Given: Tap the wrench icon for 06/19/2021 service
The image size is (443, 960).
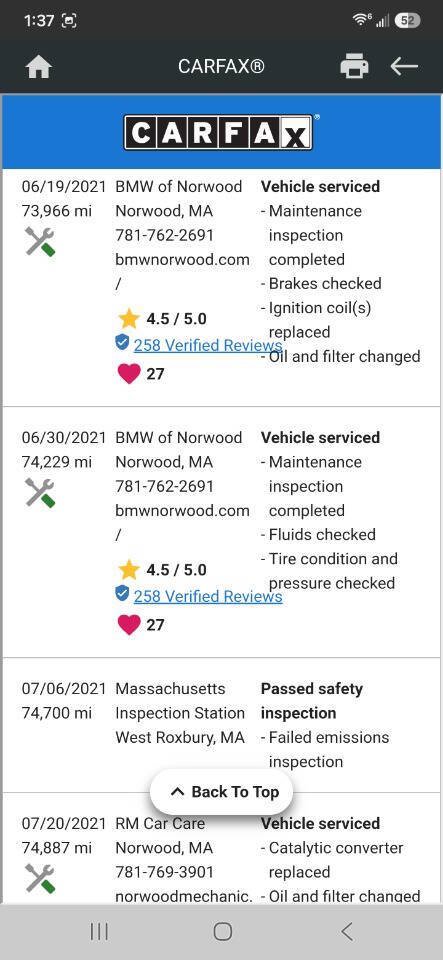Looking at the screenshot, I should (x=40, y=241).
